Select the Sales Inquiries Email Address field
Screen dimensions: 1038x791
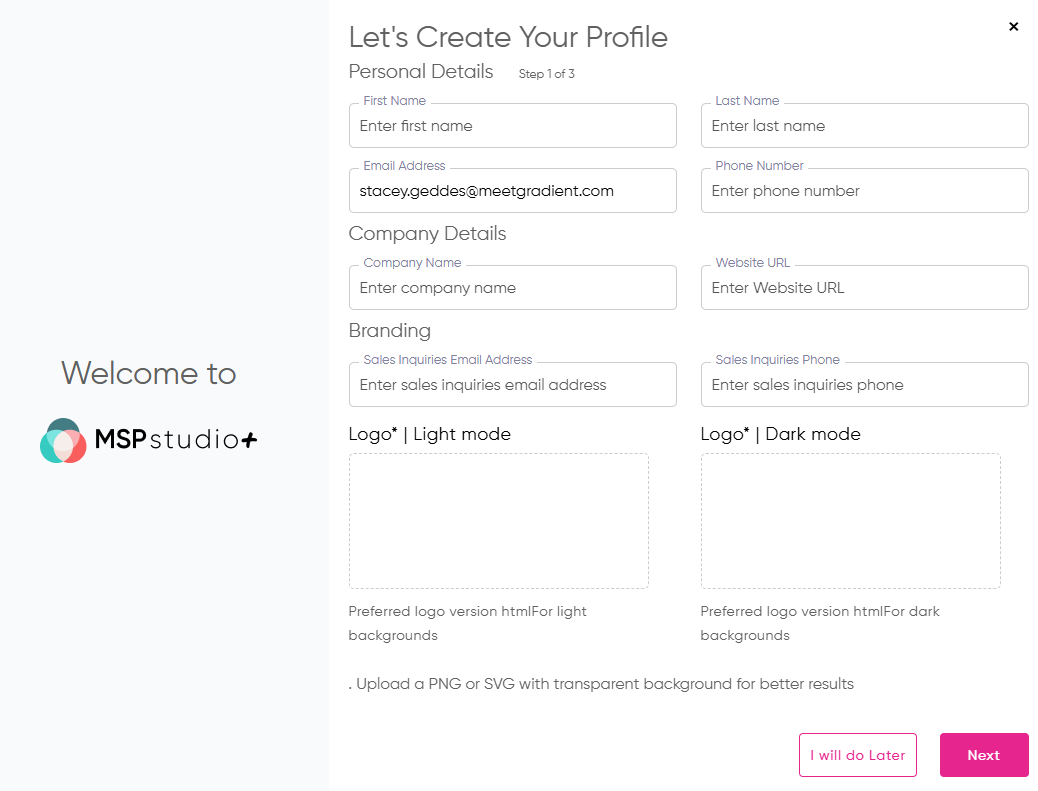tap(512, 384)
